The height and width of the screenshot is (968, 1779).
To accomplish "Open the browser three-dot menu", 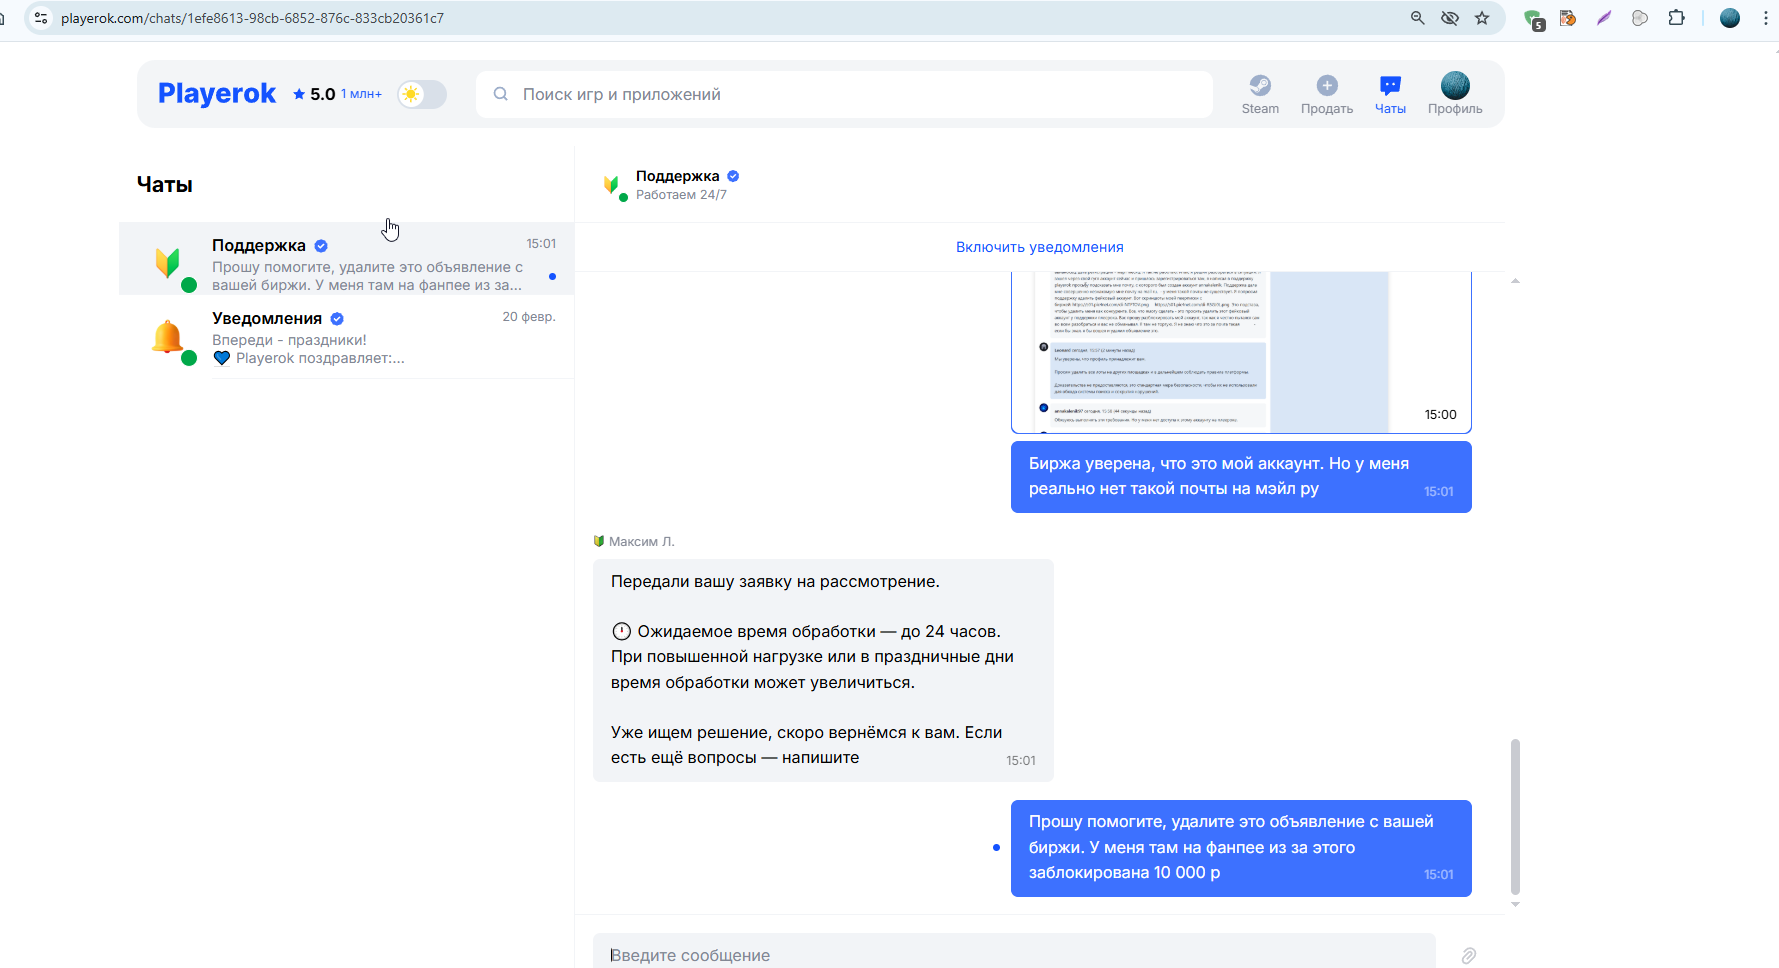I will point(1766,18).
